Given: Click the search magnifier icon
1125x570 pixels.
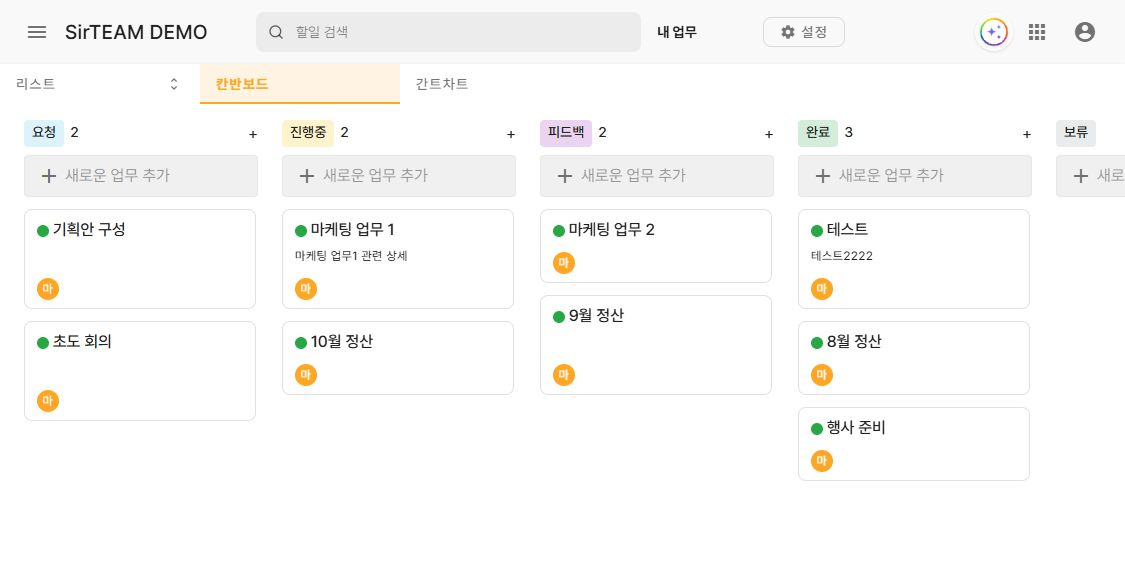Looking at the screenshot, I should click(x=276, y=32).
